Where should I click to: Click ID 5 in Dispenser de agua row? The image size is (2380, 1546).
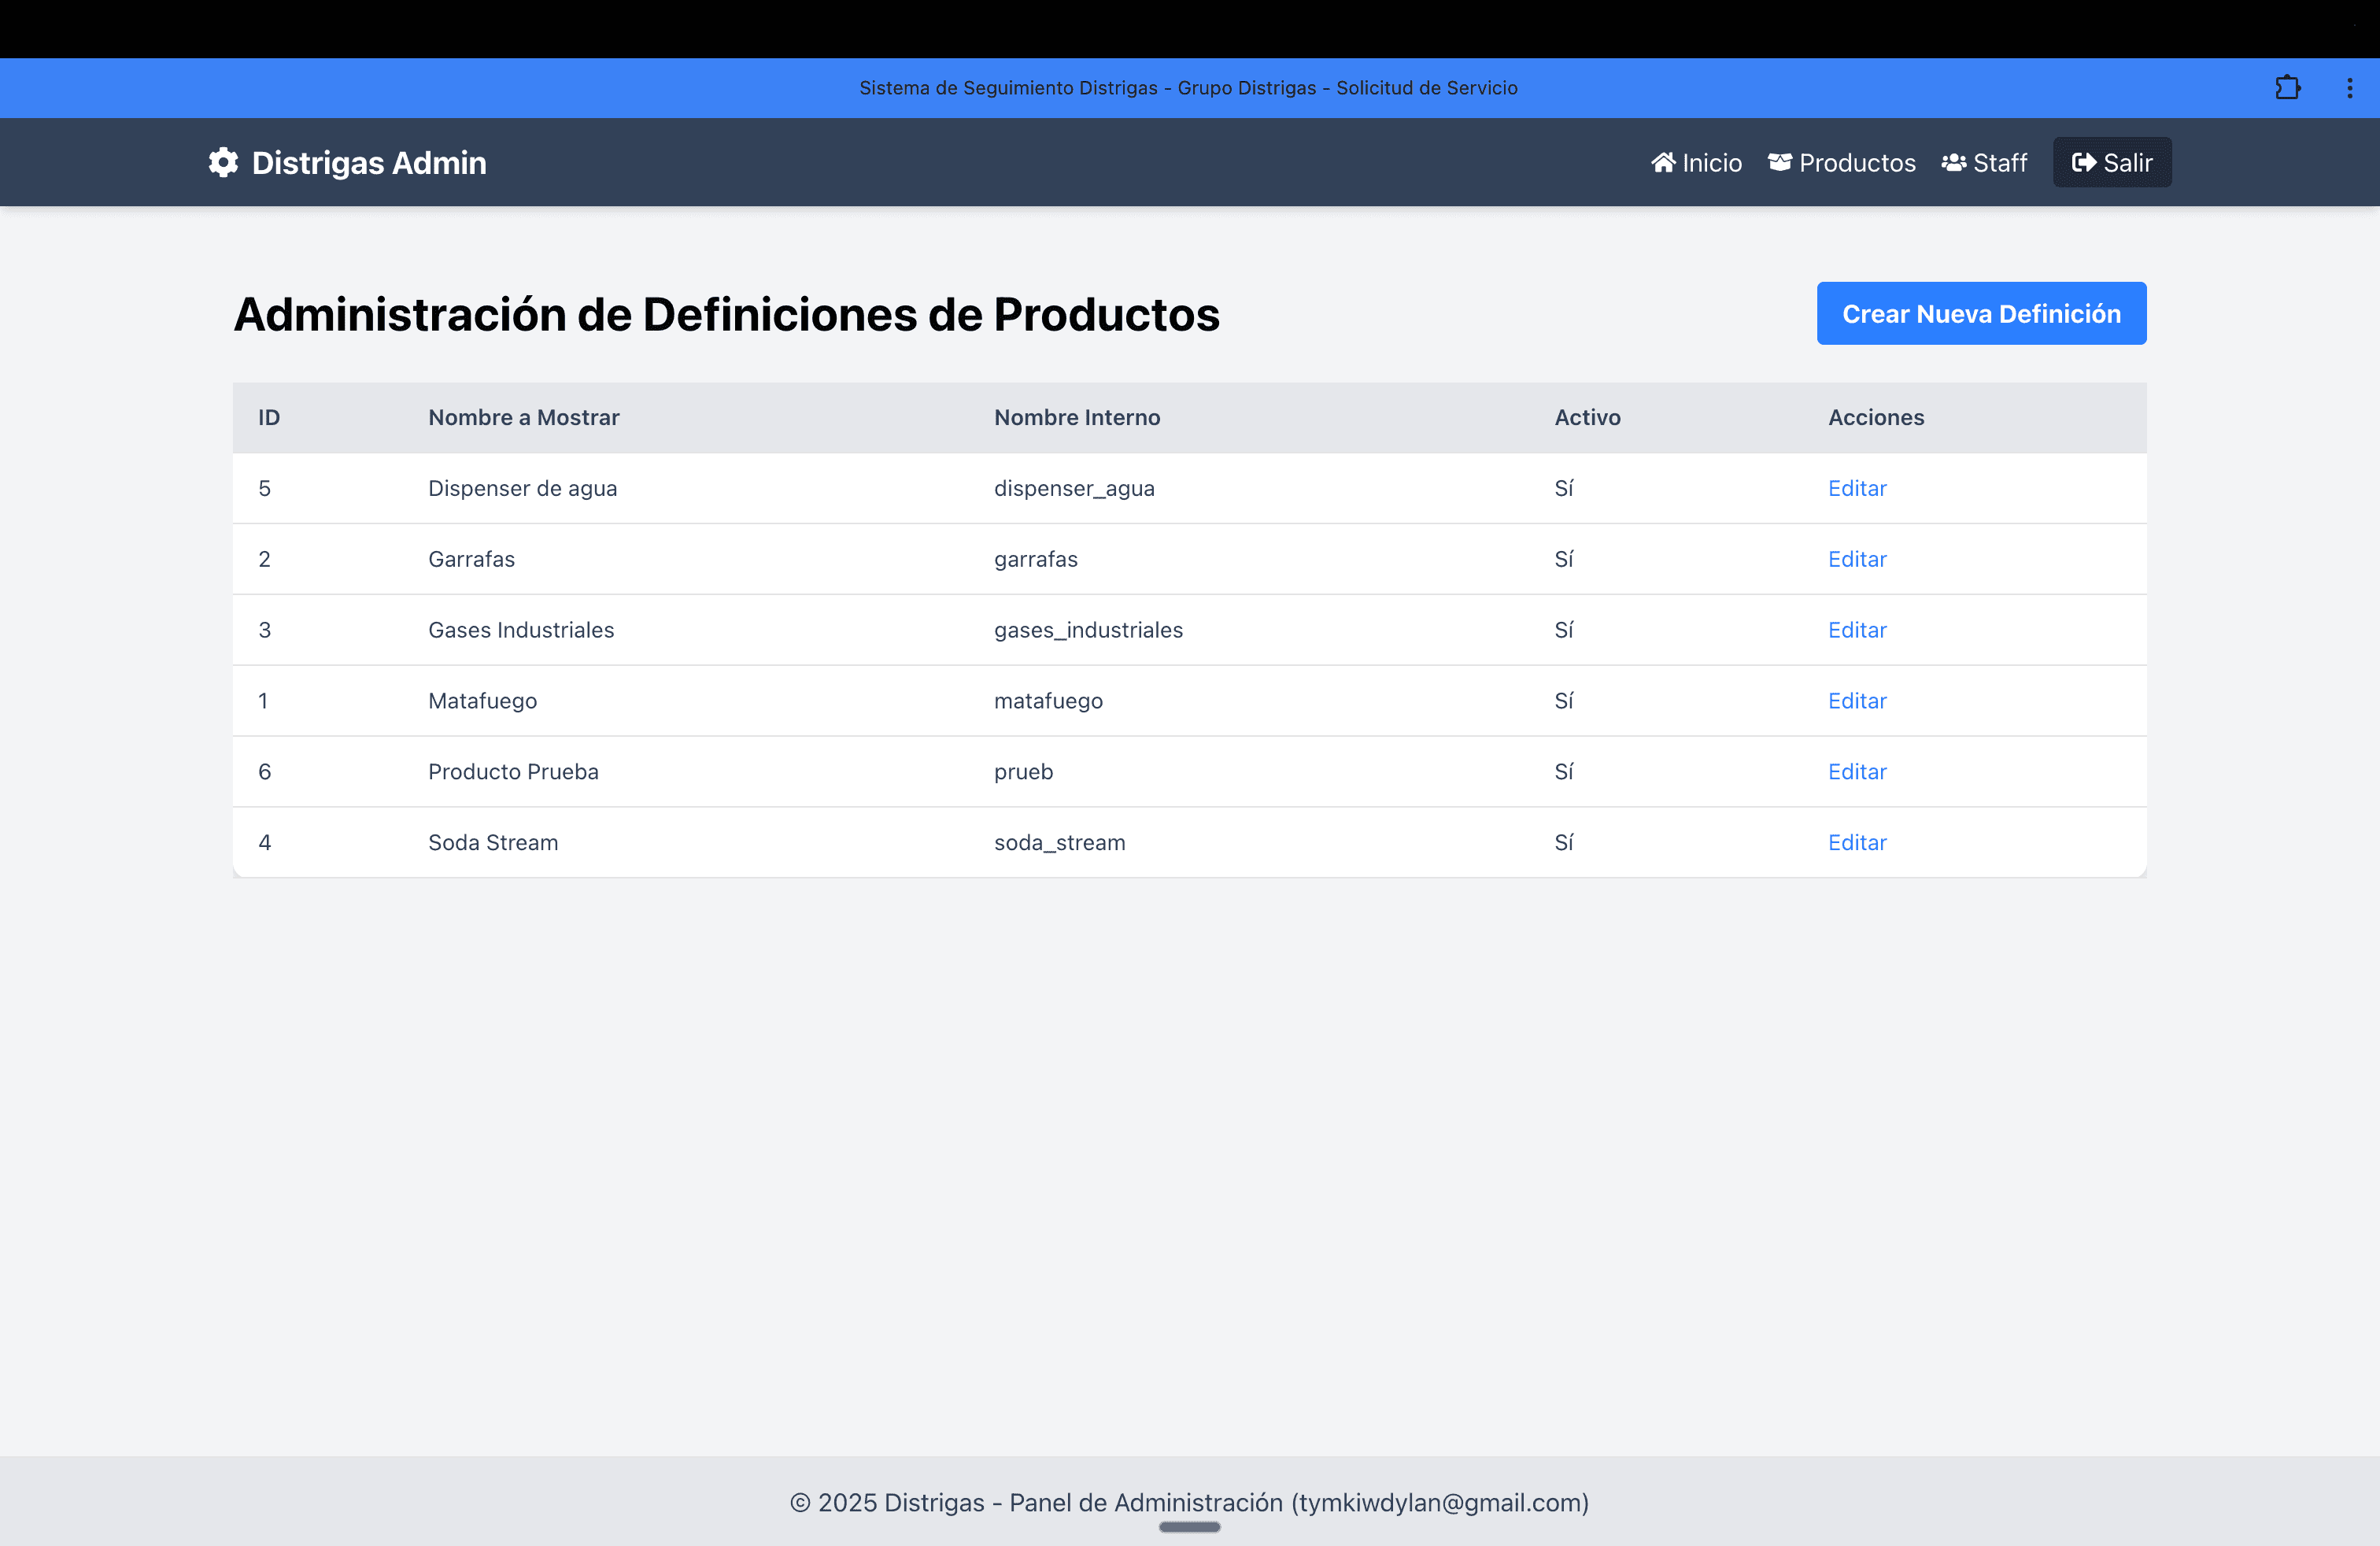pos(264,488)
